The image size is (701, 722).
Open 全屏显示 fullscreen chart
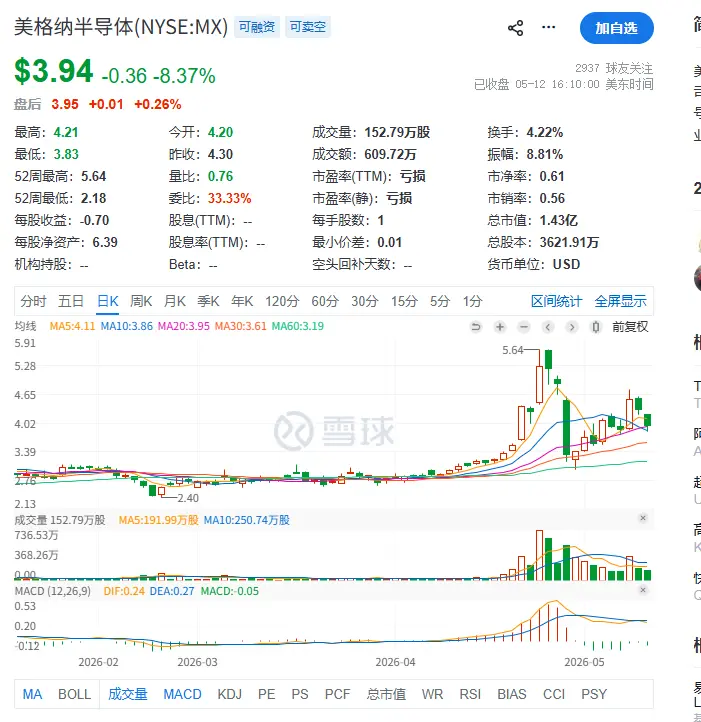[620, 301]
